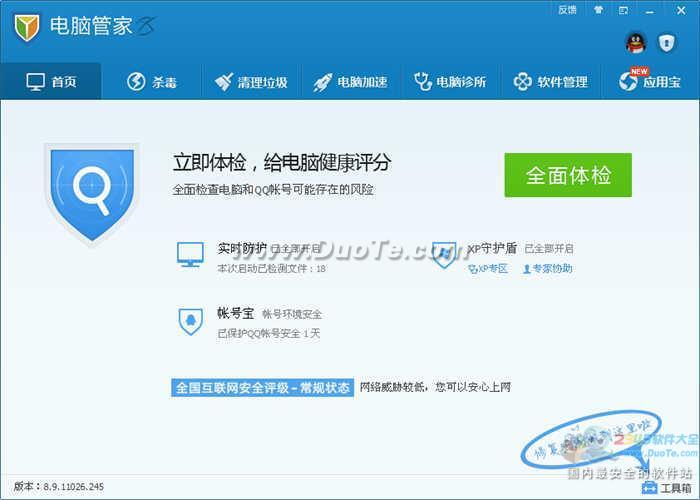Click the 工具箱 briefcase icon
Image resolution: width=700 pixels, height=500 pixels.
tap(650, 488)
